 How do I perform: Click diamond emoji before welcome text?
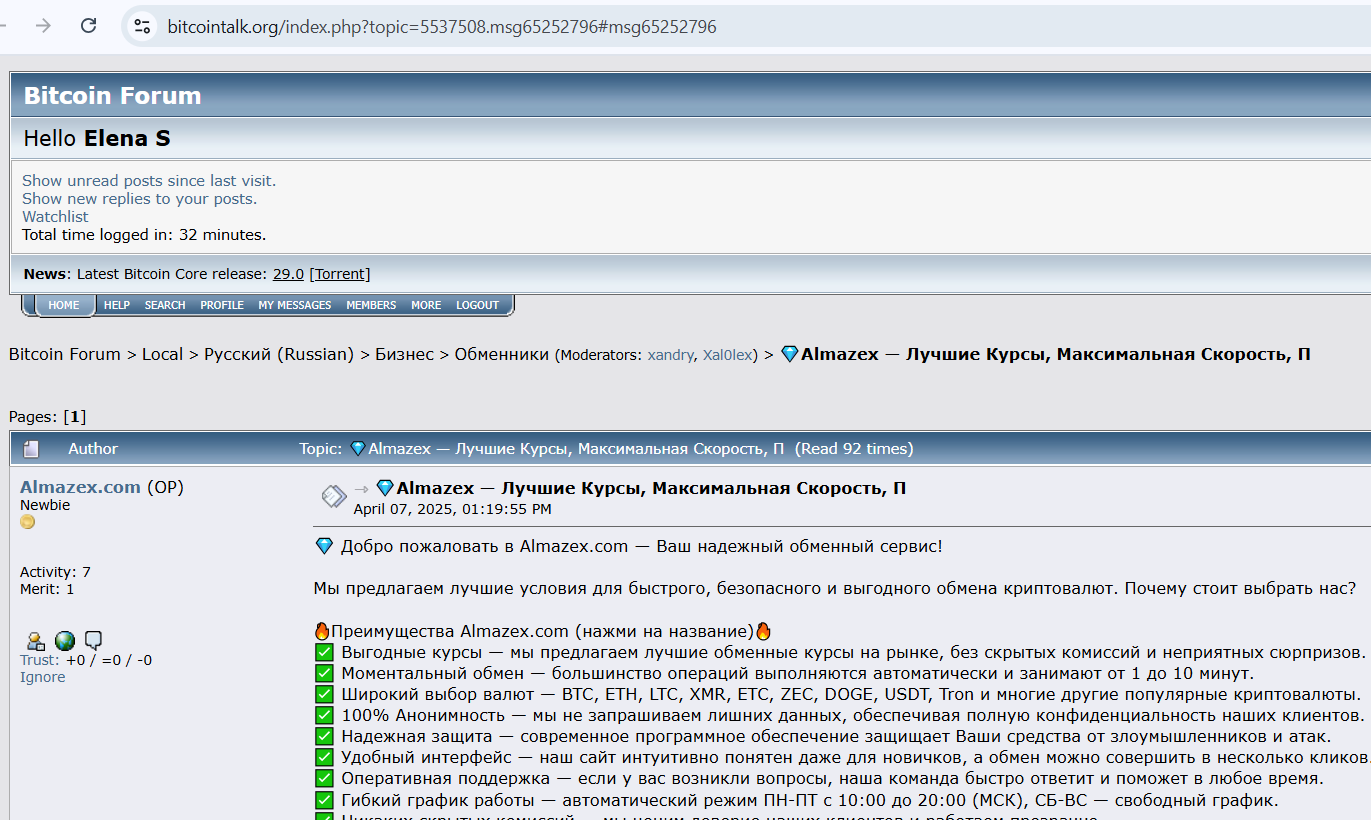point(324,546)
